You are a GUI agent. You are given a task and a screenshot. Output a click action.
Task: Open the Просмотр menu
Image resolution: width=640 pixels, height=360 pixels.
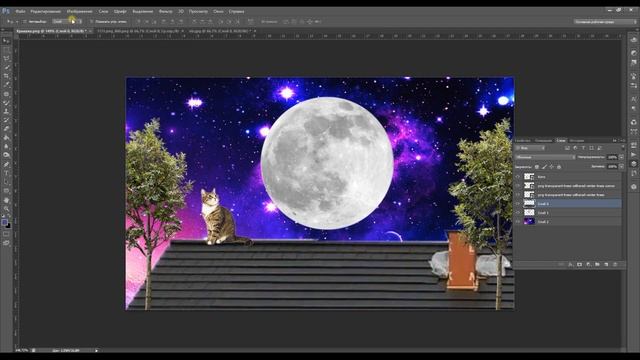point(198,11)
